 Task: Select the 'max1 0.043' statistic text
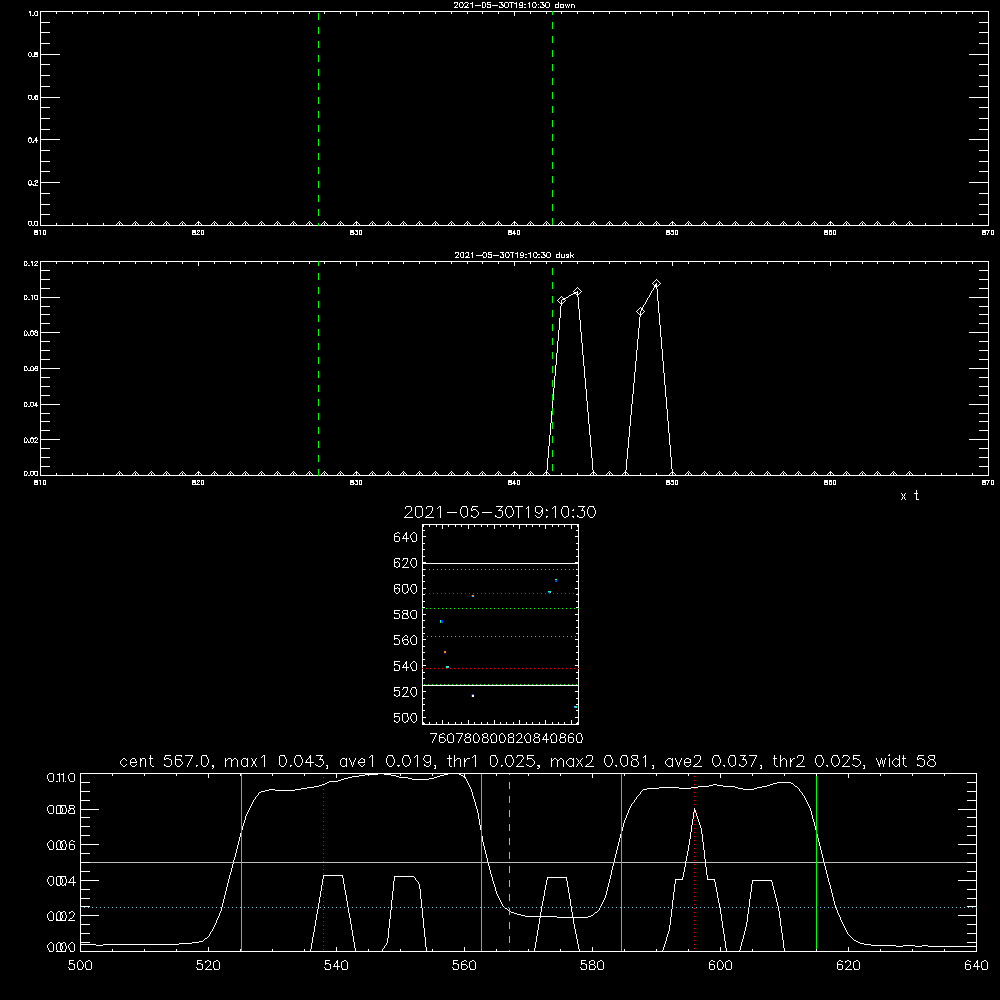tap(274, 761)
